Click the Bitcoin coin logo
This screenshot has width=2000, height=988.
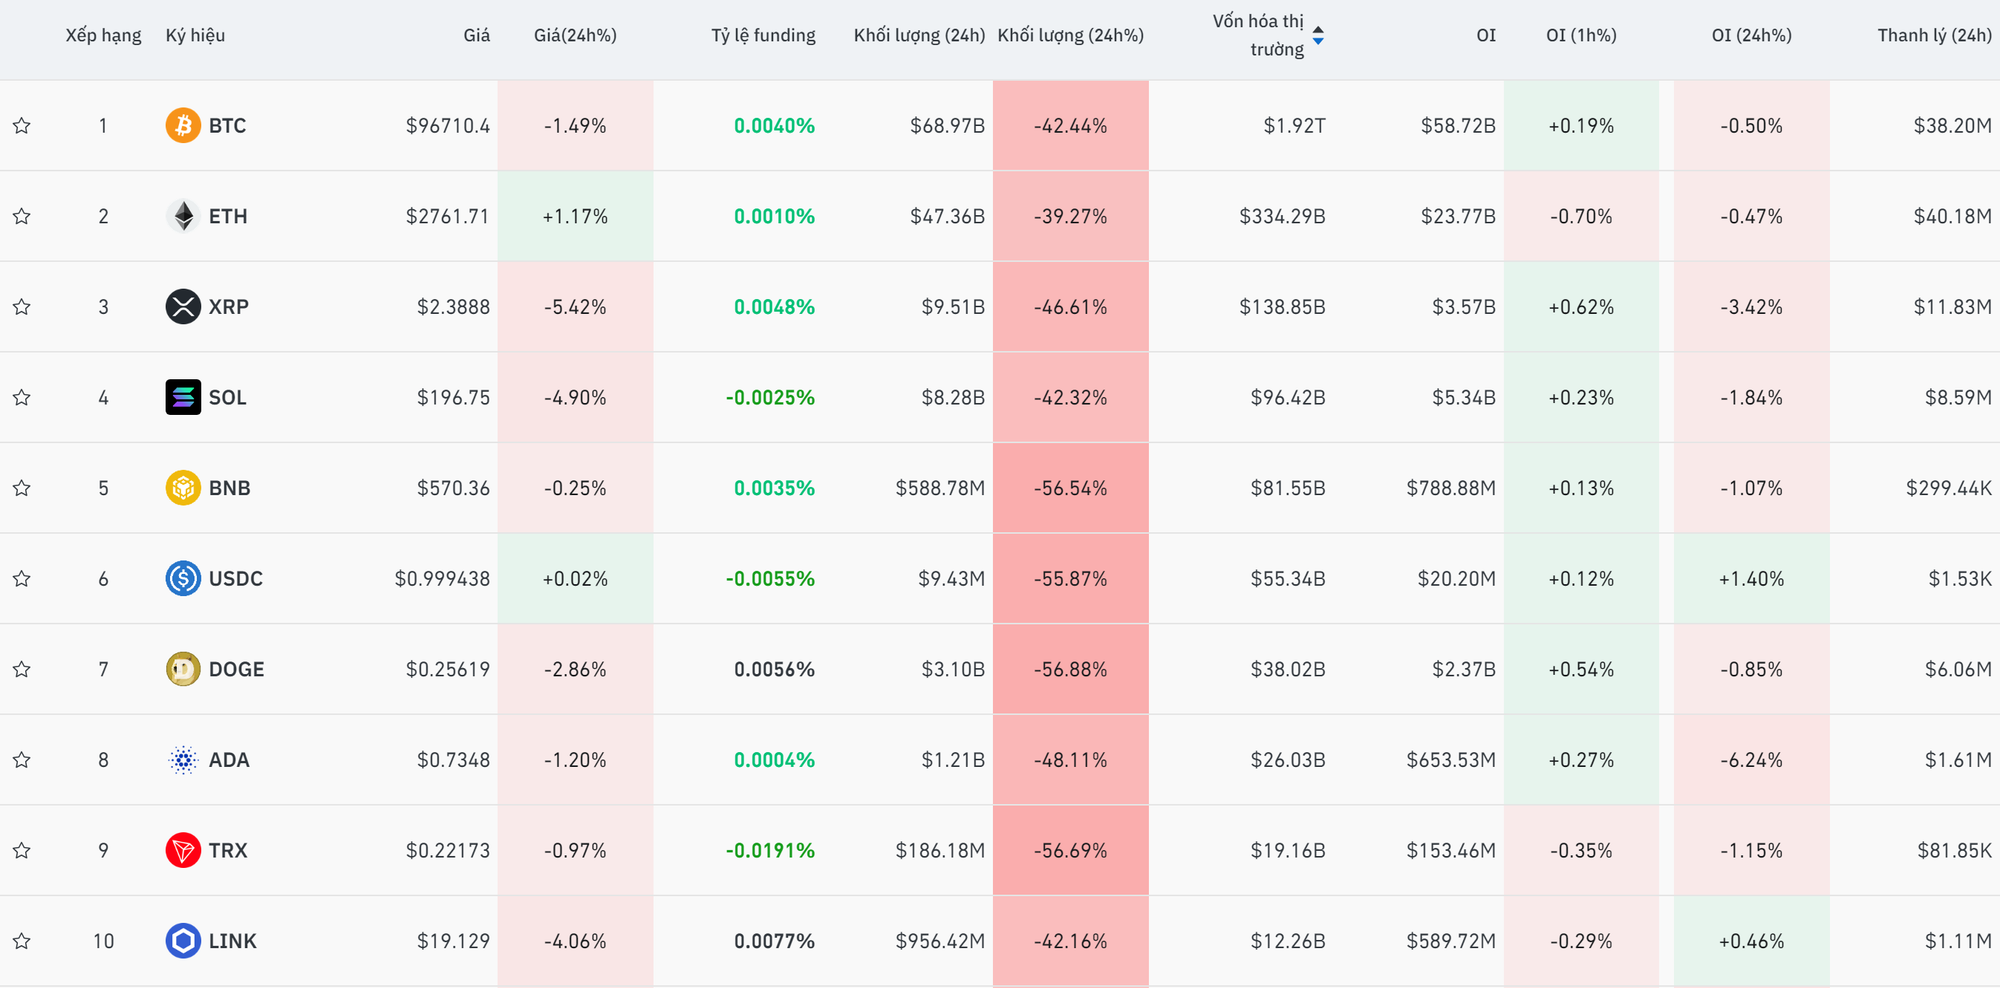click(183, 126)
